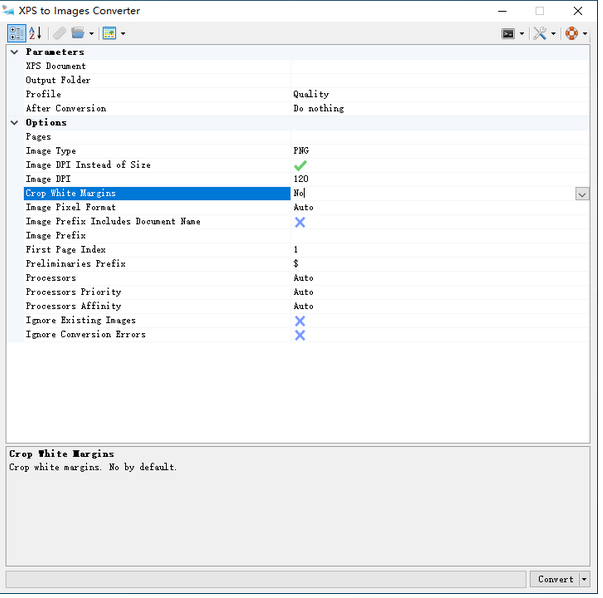Switch to categorized property view
This screenshot has width=603, height=598.
click(16, 33)
